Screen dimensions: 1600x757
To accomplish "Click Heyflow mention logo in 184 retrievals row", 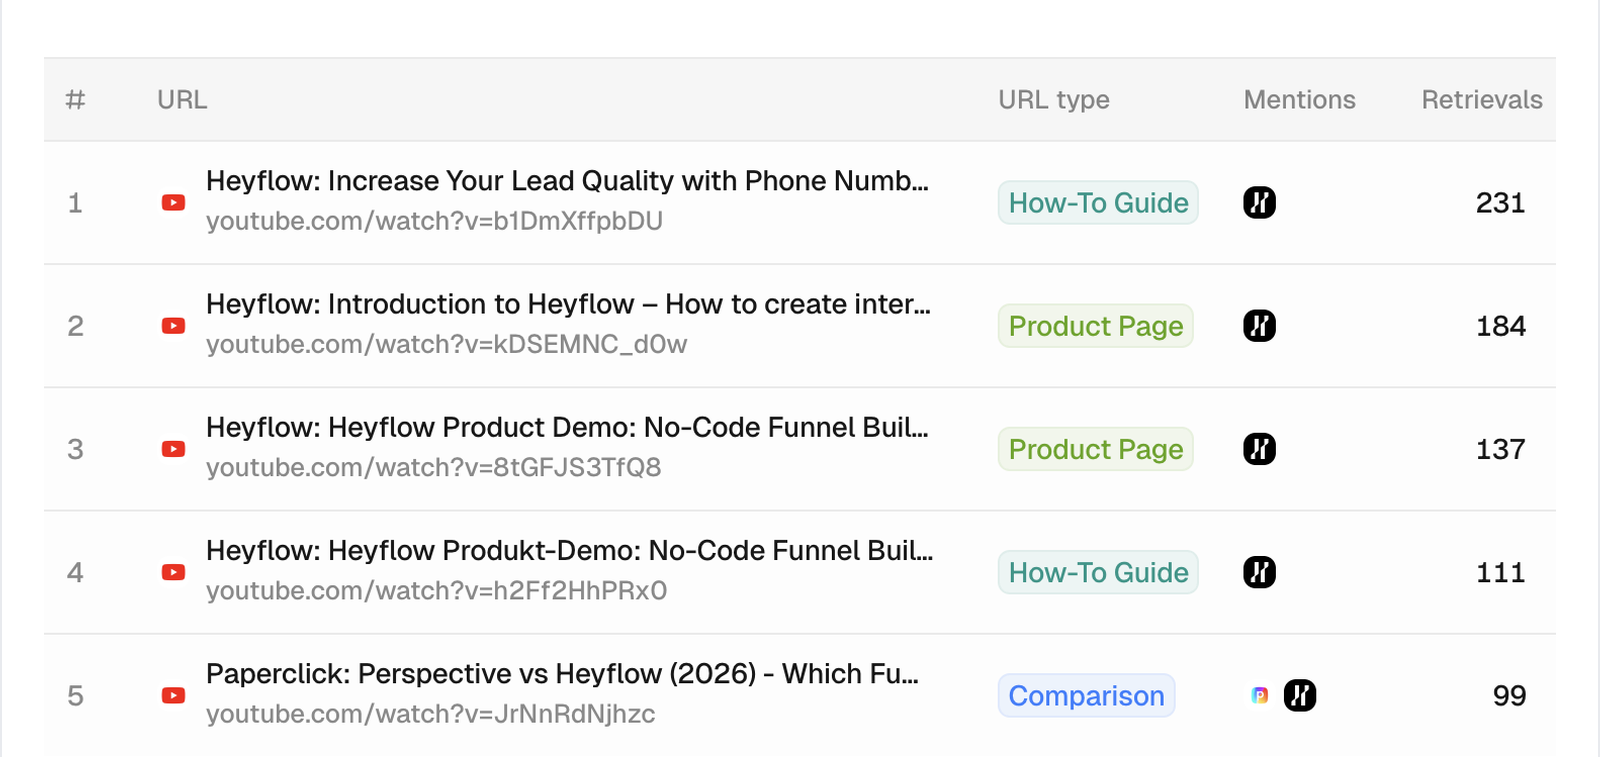I will coord(1259,326).
